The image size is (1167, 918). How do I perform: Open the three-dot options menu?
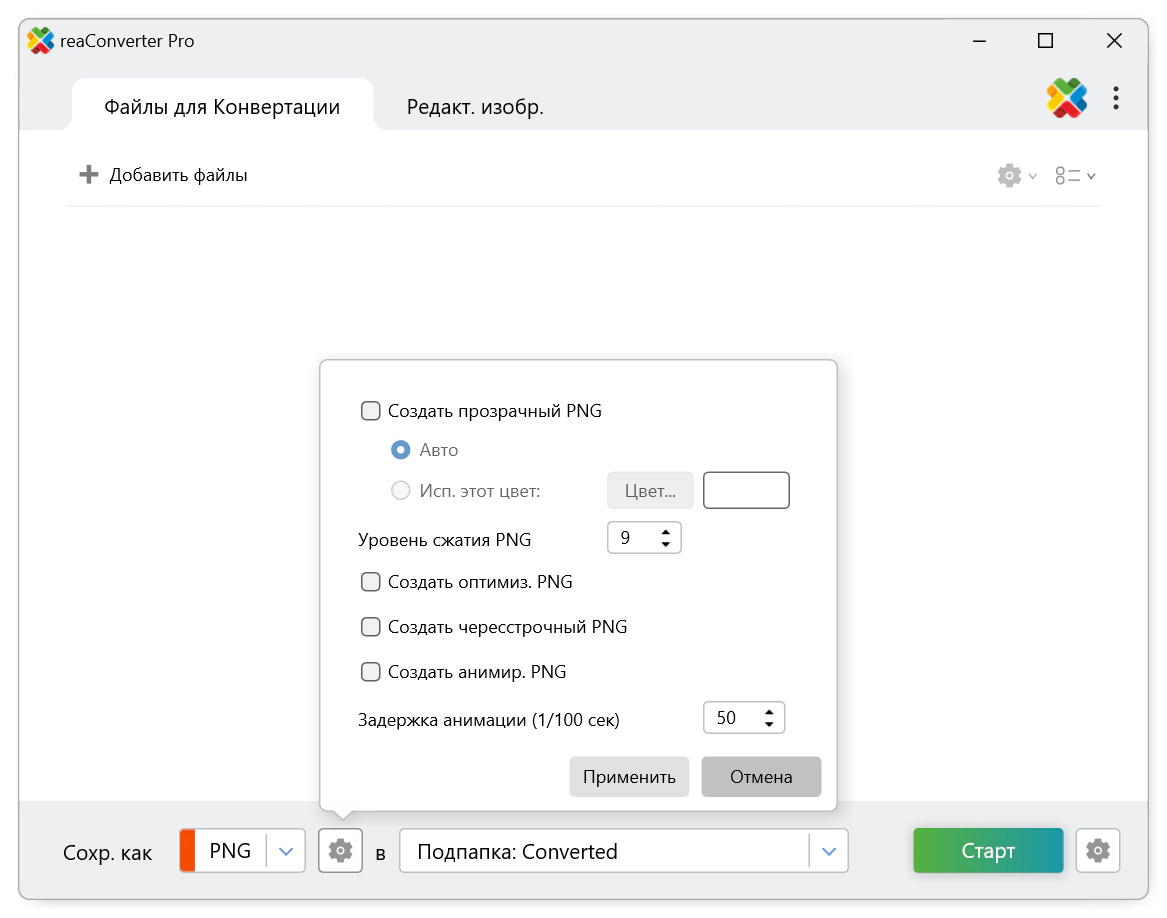1116,98
